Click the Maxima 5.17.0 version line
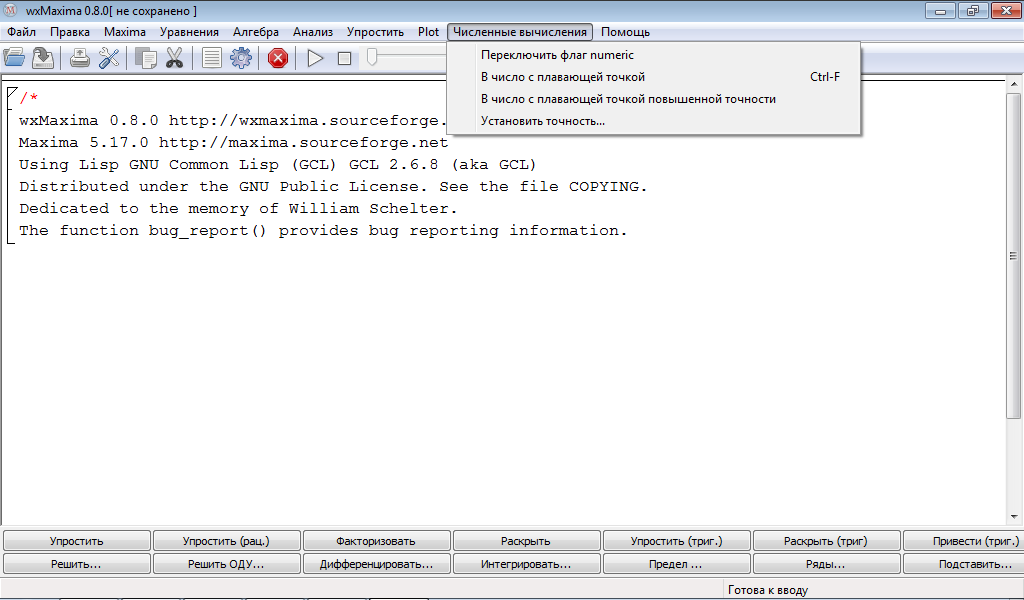The height and width of the screenshot is (600, 1024). 234,142
